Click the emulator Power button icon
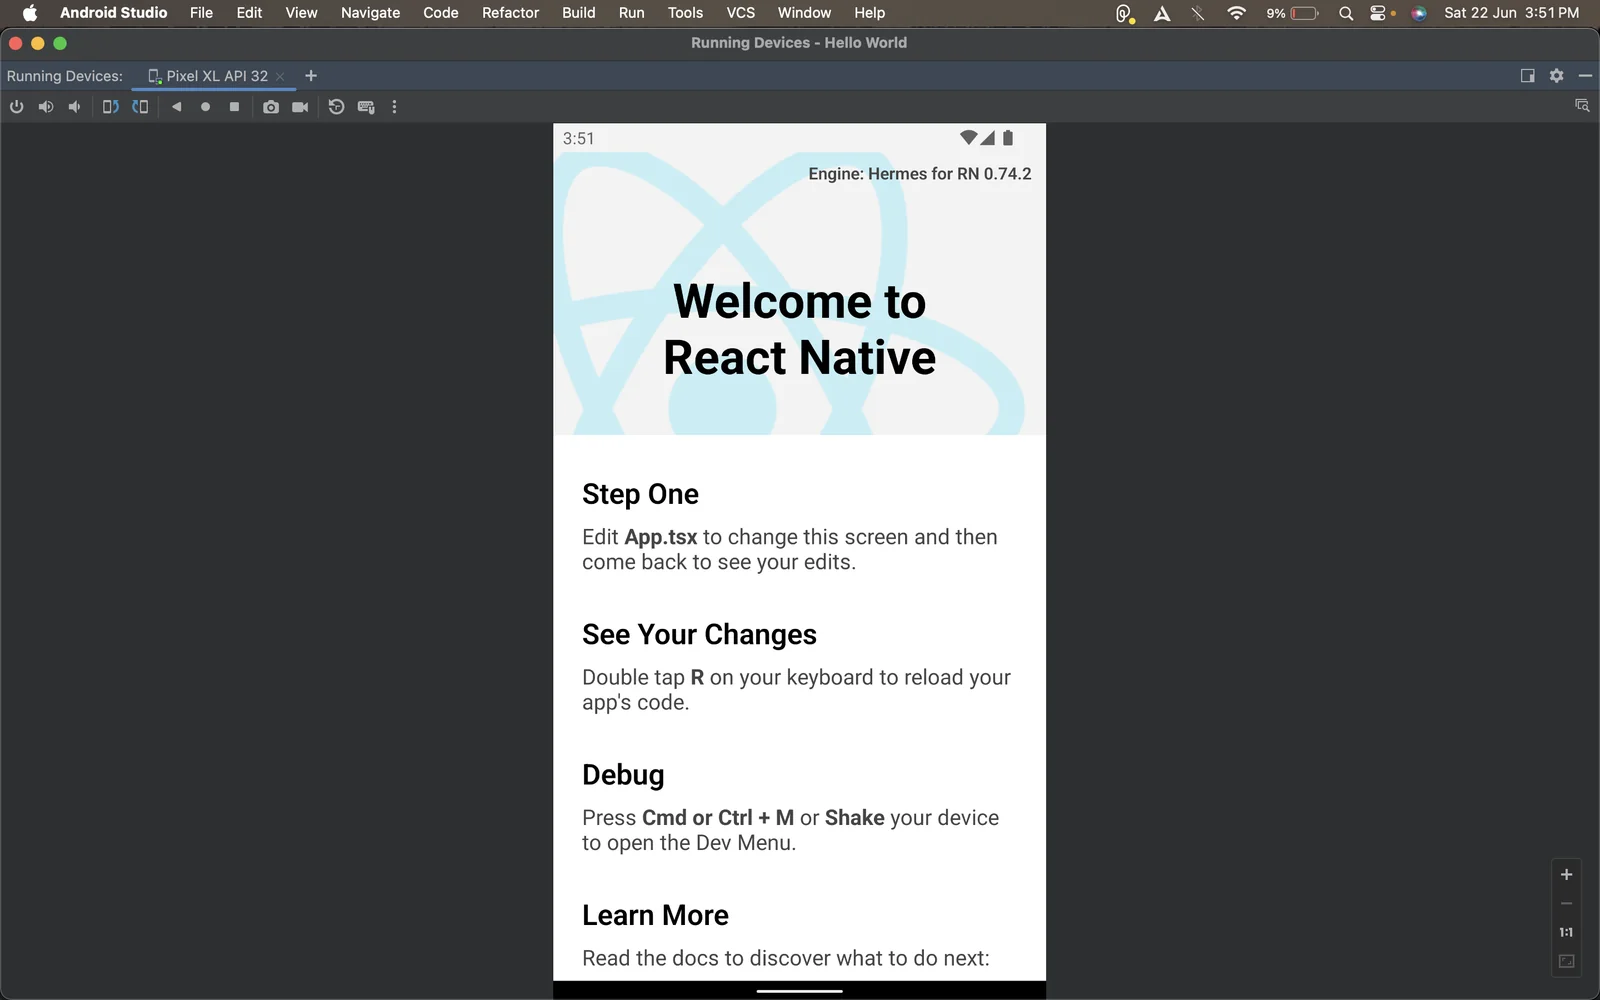The image size is (1600, 1000). click(x=16, y=107)
